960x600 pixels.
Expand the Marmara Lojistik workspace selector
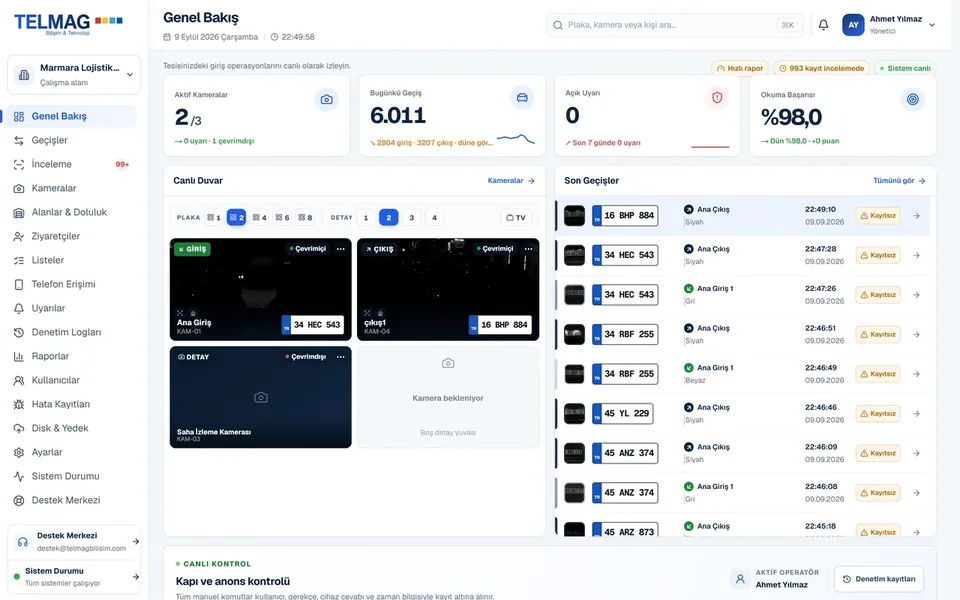click(74, 75)
